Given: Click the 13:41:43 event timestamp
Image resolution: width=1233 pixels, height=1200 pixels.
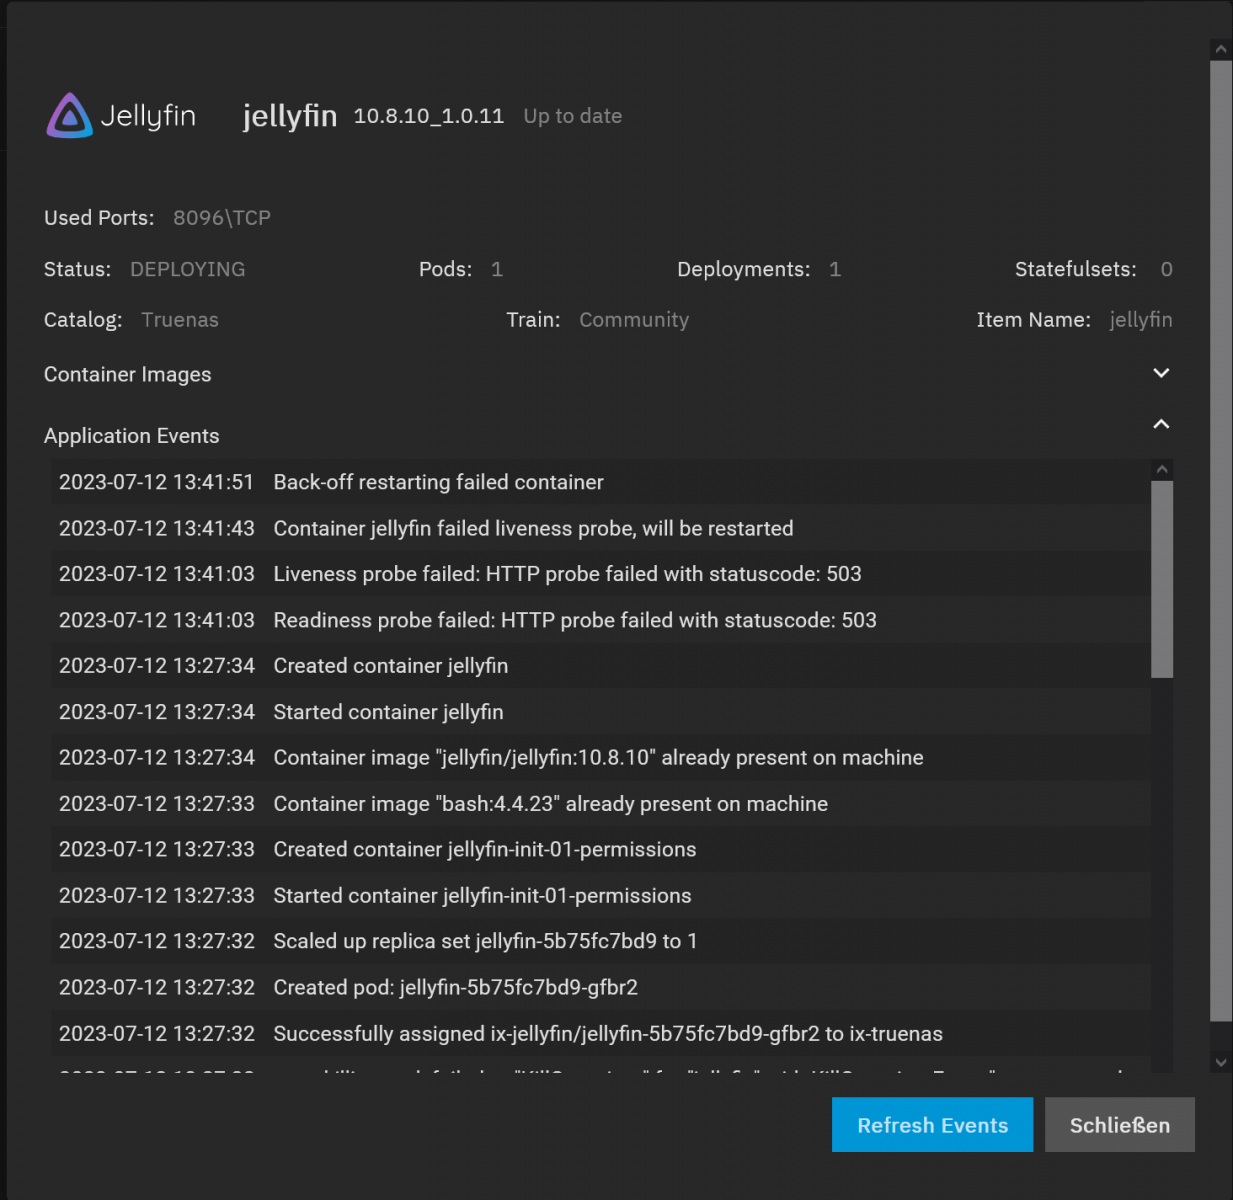Looking at the screenshot, I should (x=157, y=528).
